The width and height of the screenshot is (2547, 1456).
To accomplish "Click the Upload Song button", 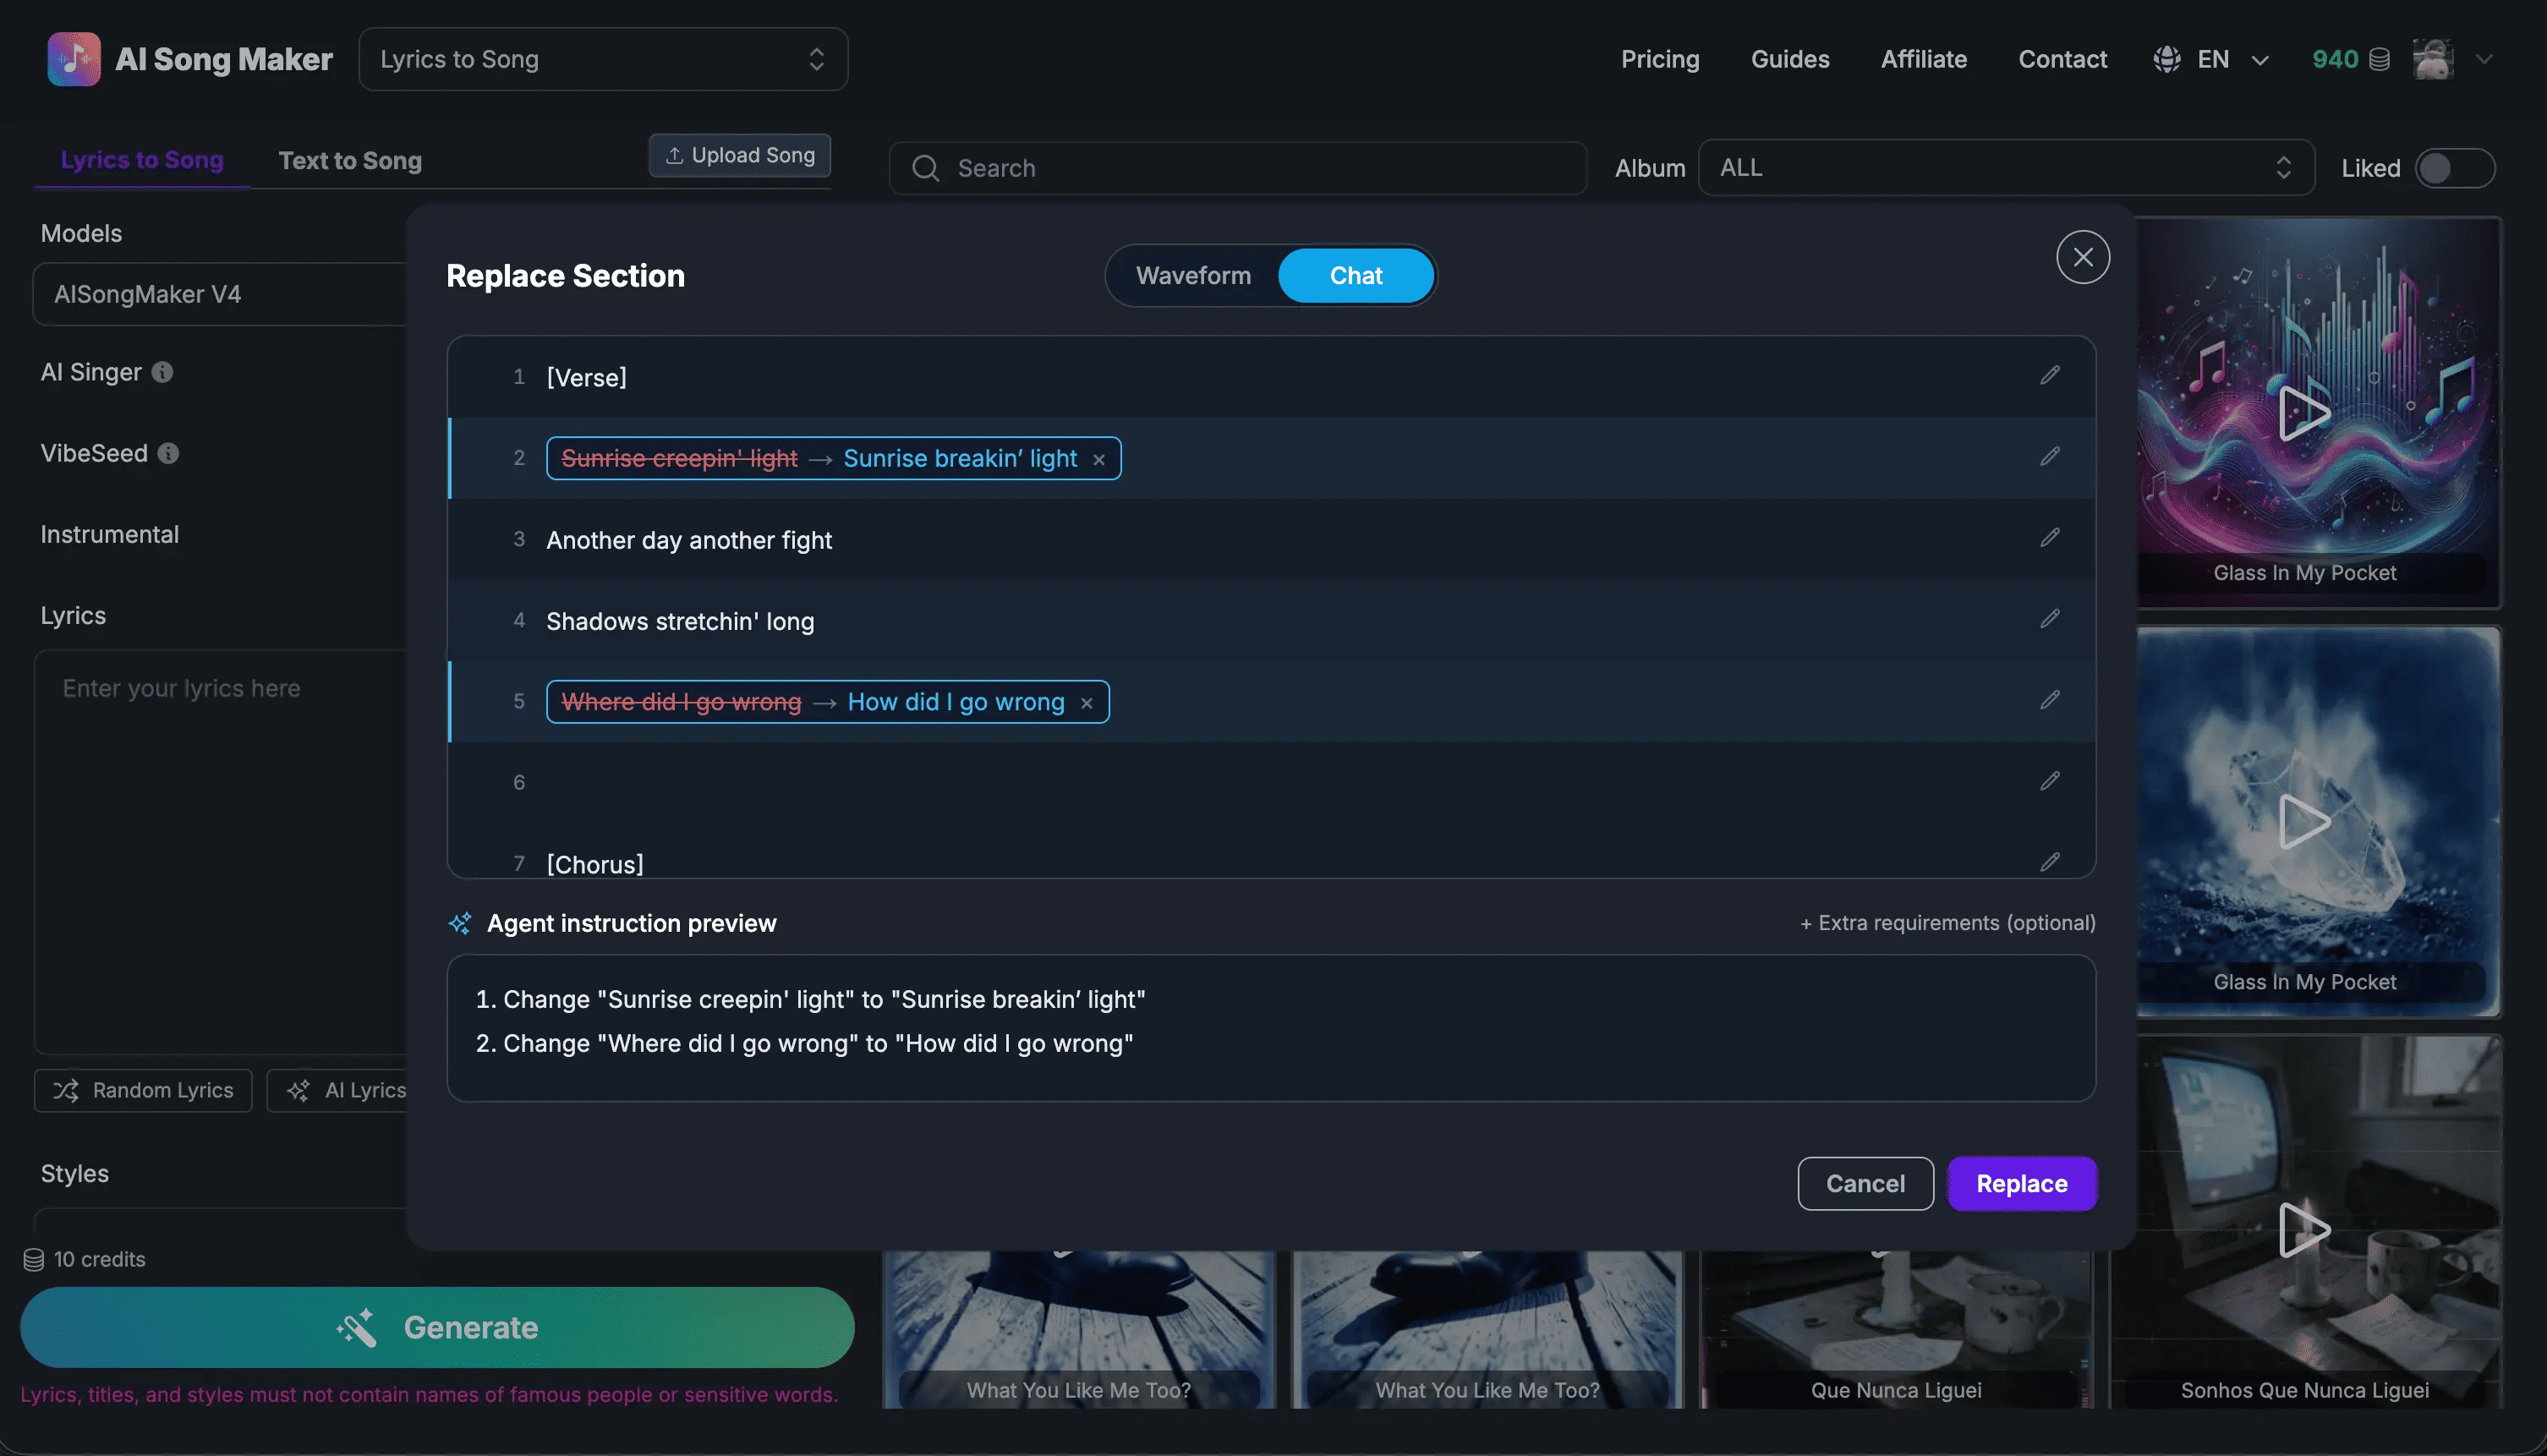I will 740,155.
